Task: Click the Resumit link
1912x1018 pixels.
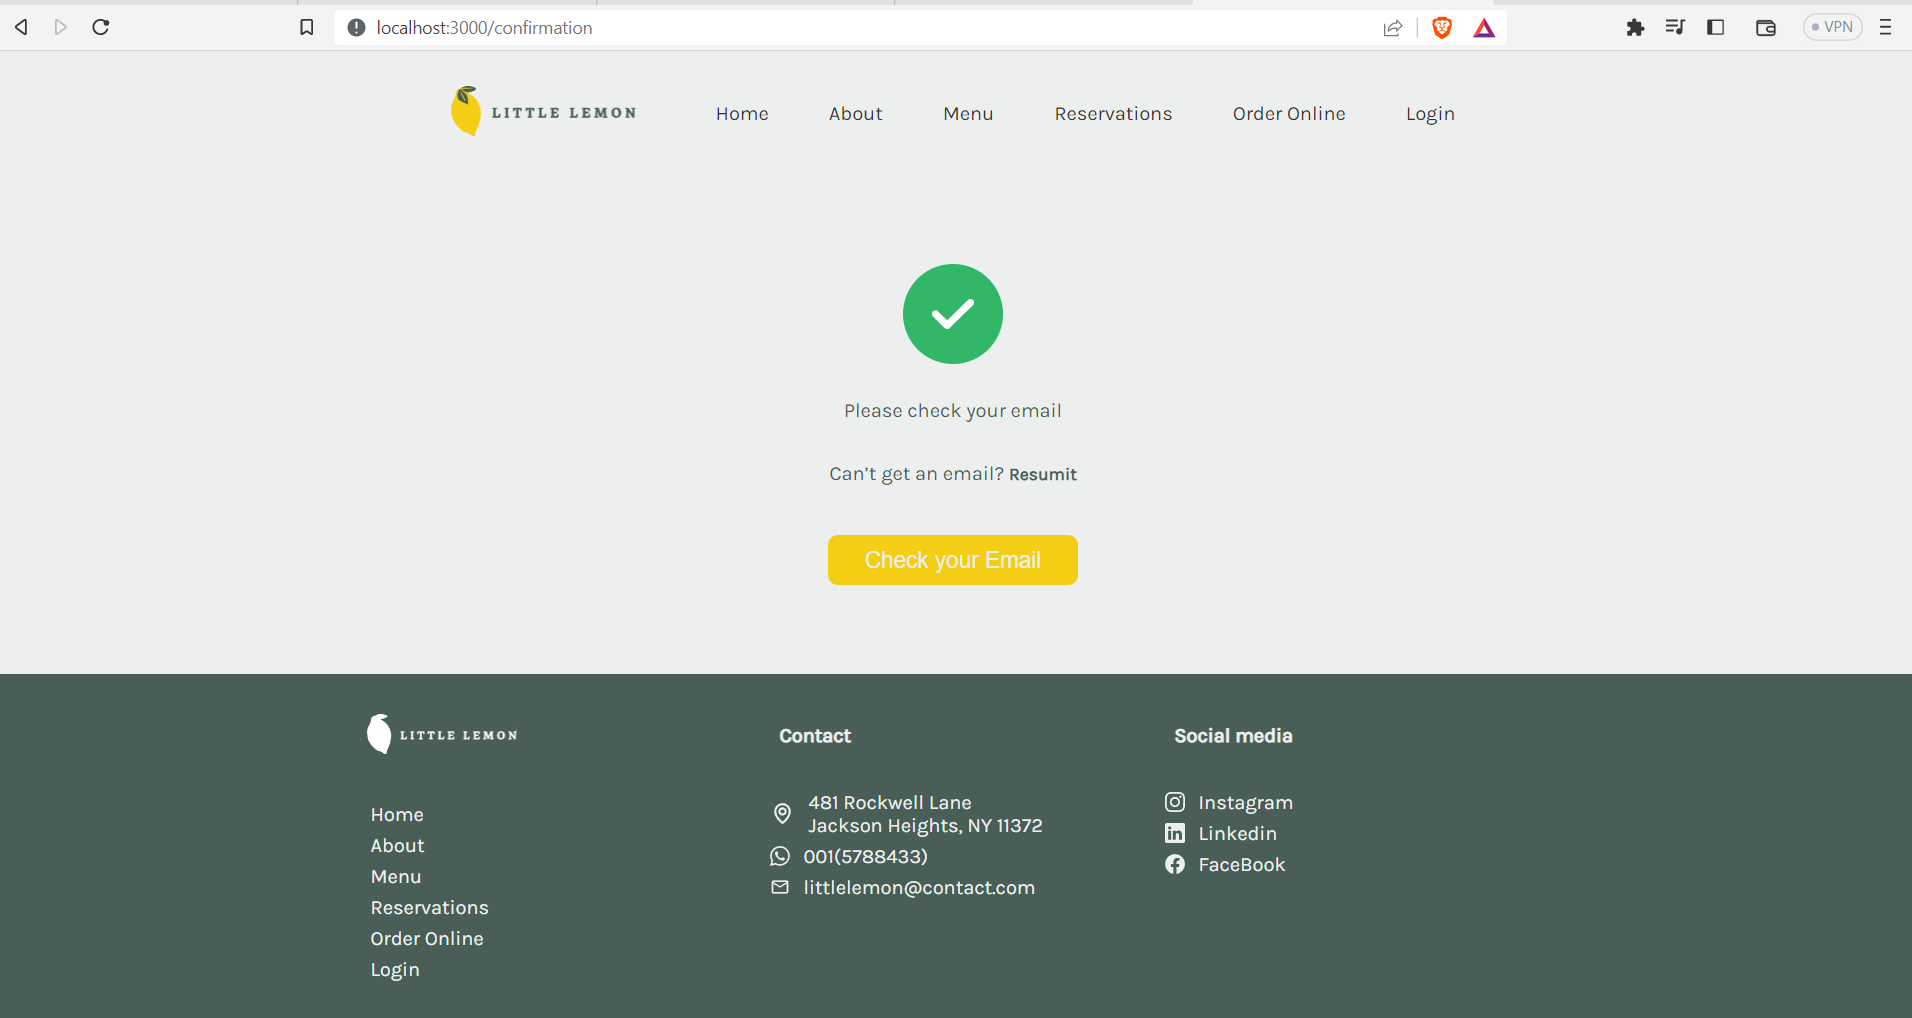Action: [1042, 475]
